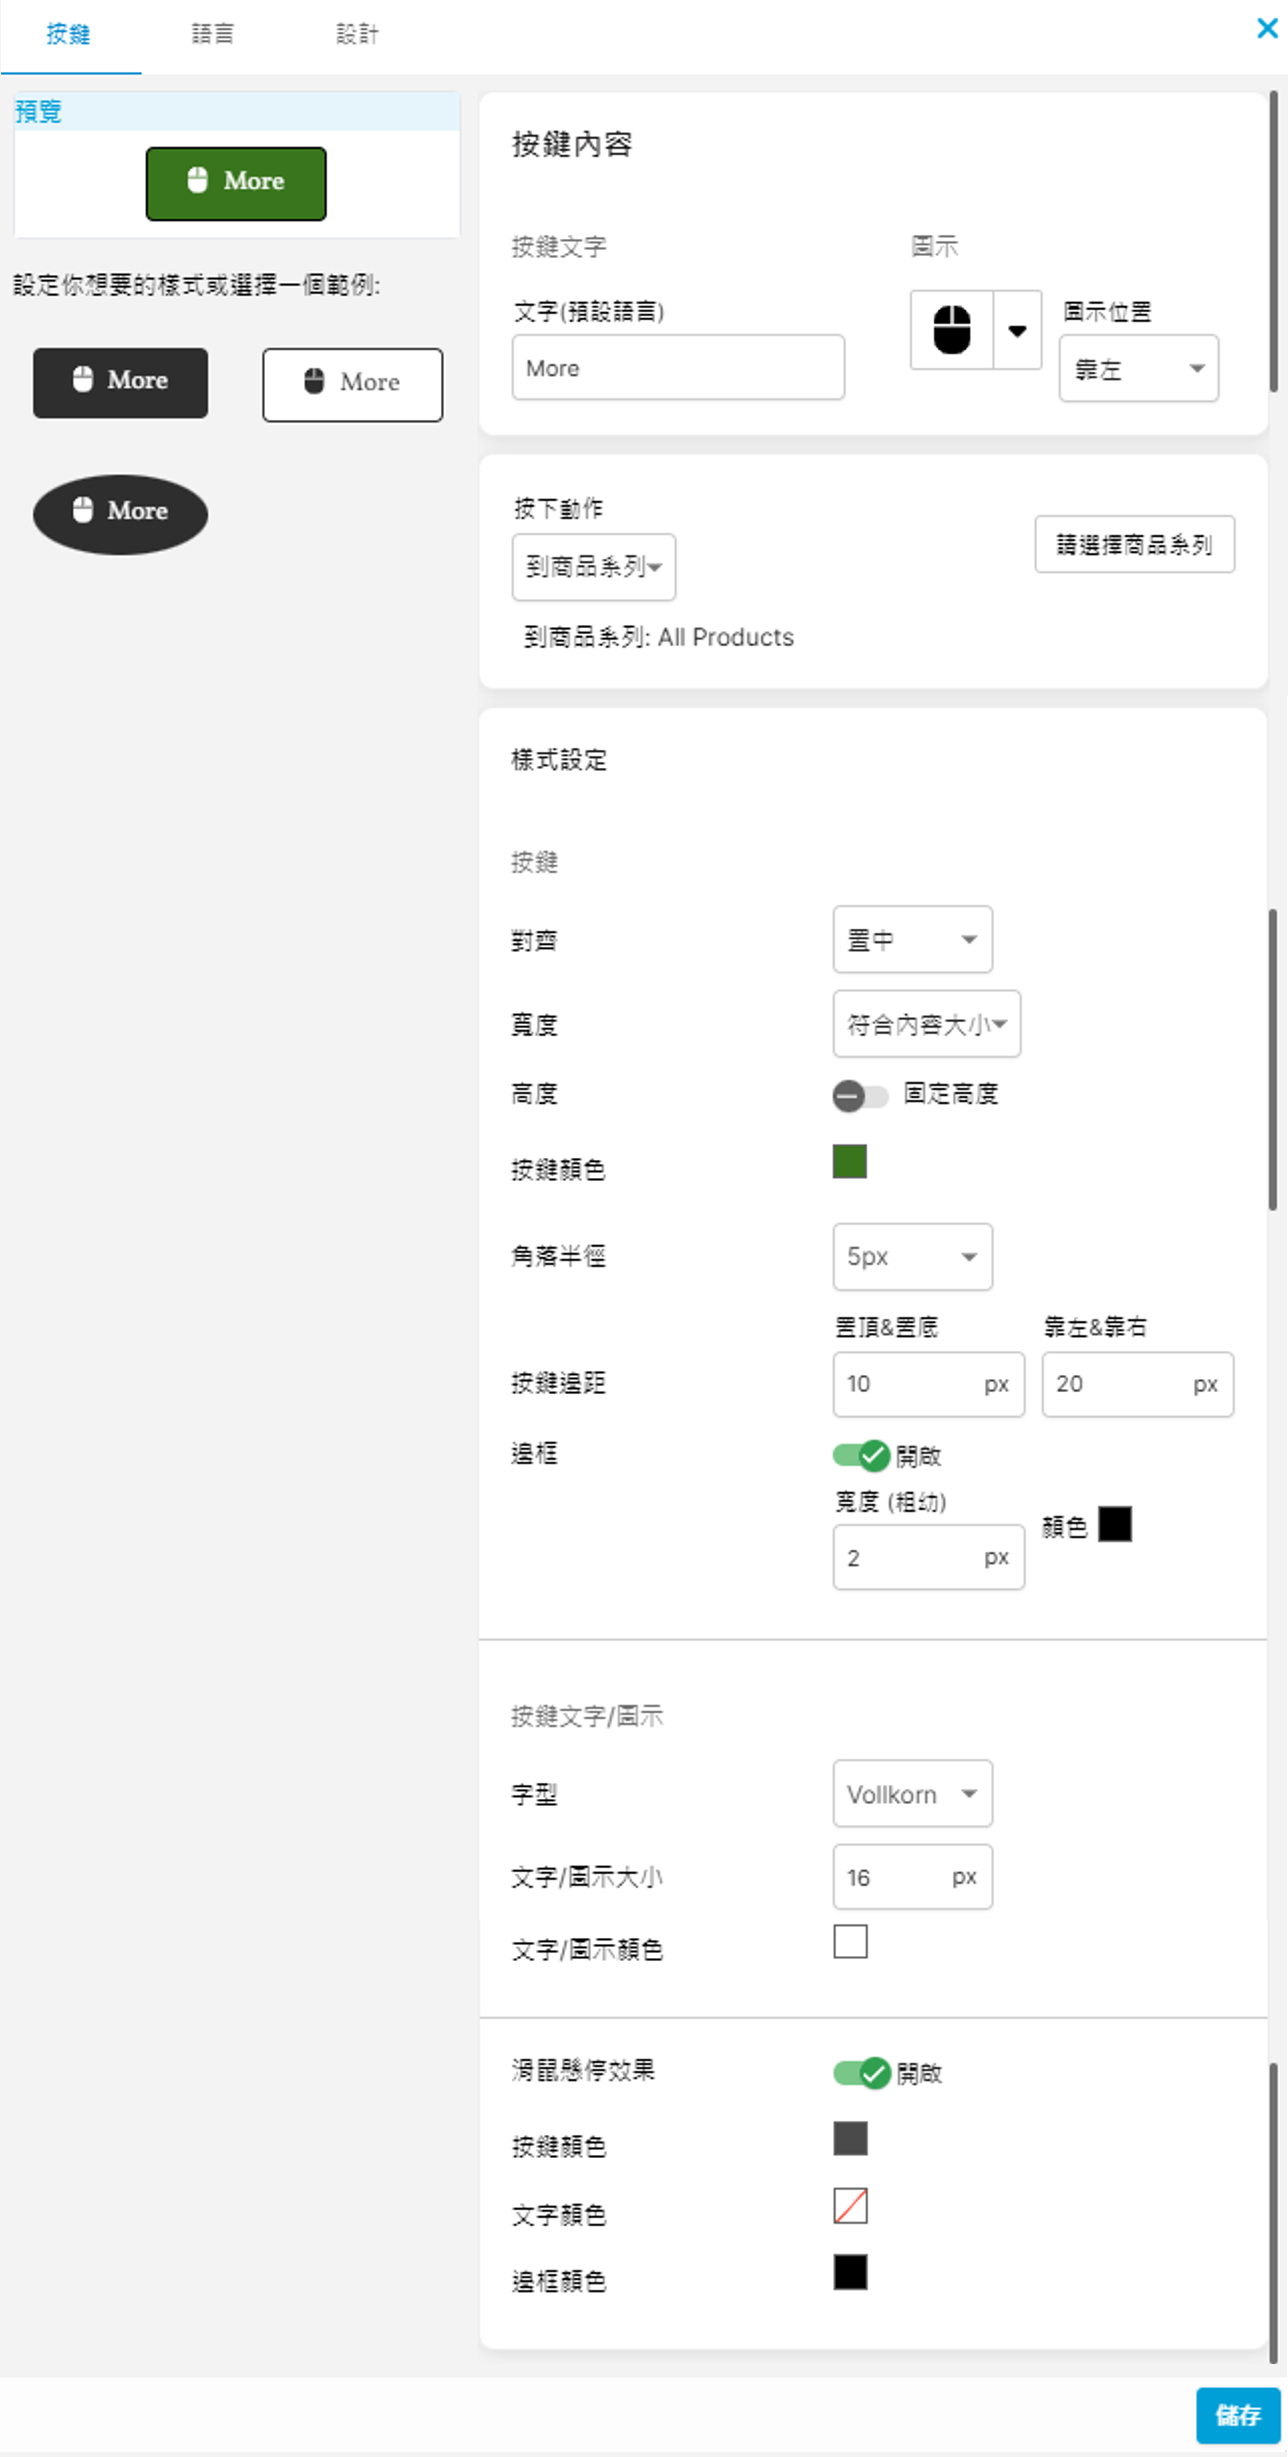
Task: Open the green 按鍵顏色 color swatch
Action: coord(850,1162)
